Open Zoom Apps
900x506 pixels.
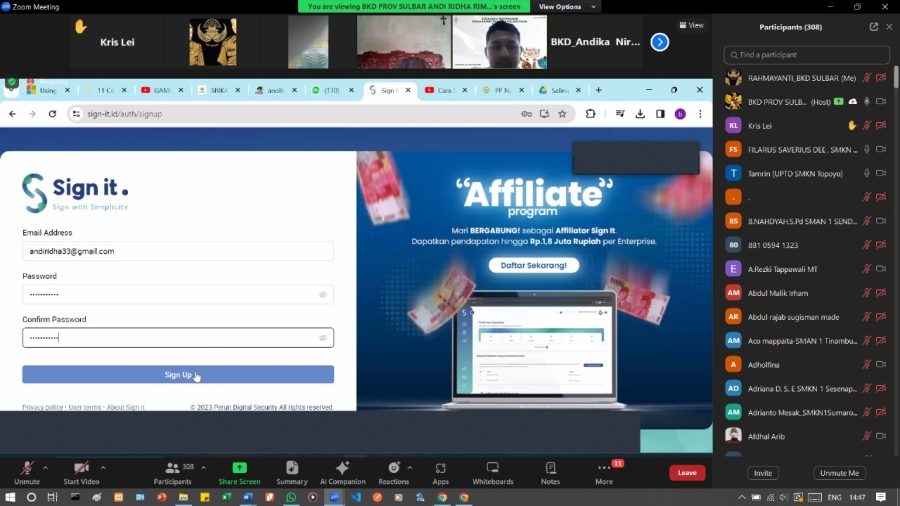[440, 473]
